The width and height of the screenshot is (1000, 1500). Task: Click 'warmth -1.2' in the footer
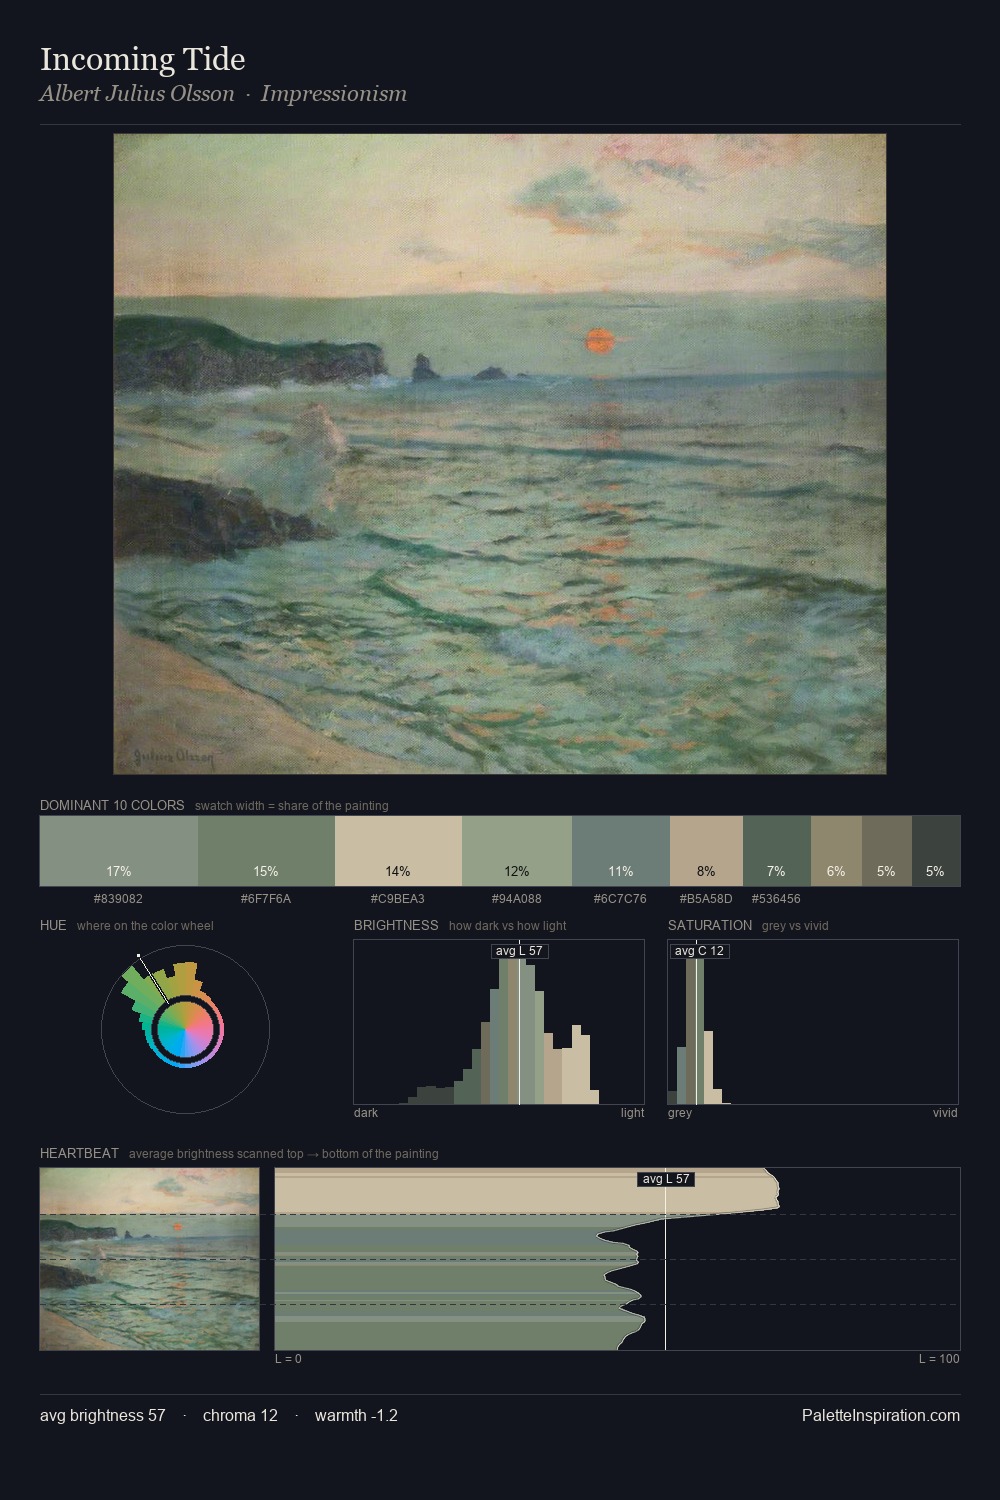(356, 1415)
